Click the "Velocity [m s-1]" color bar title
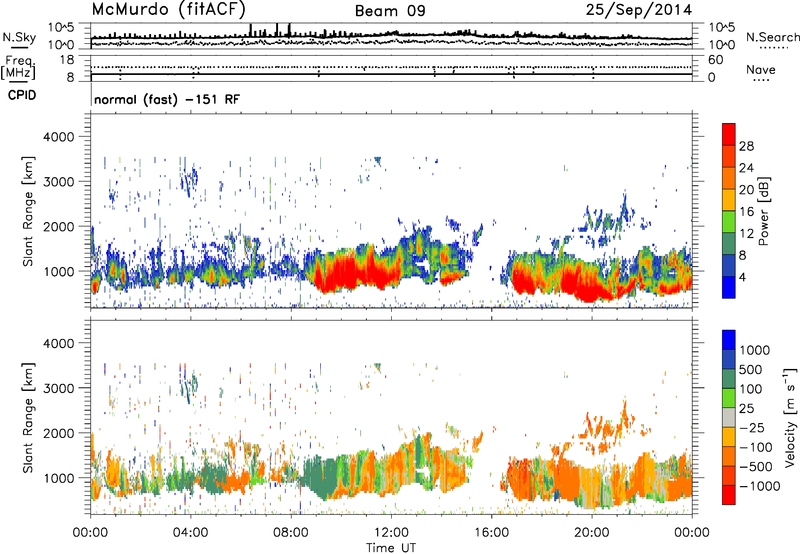Viewport: 800px width, 554px height. (790, 417)
